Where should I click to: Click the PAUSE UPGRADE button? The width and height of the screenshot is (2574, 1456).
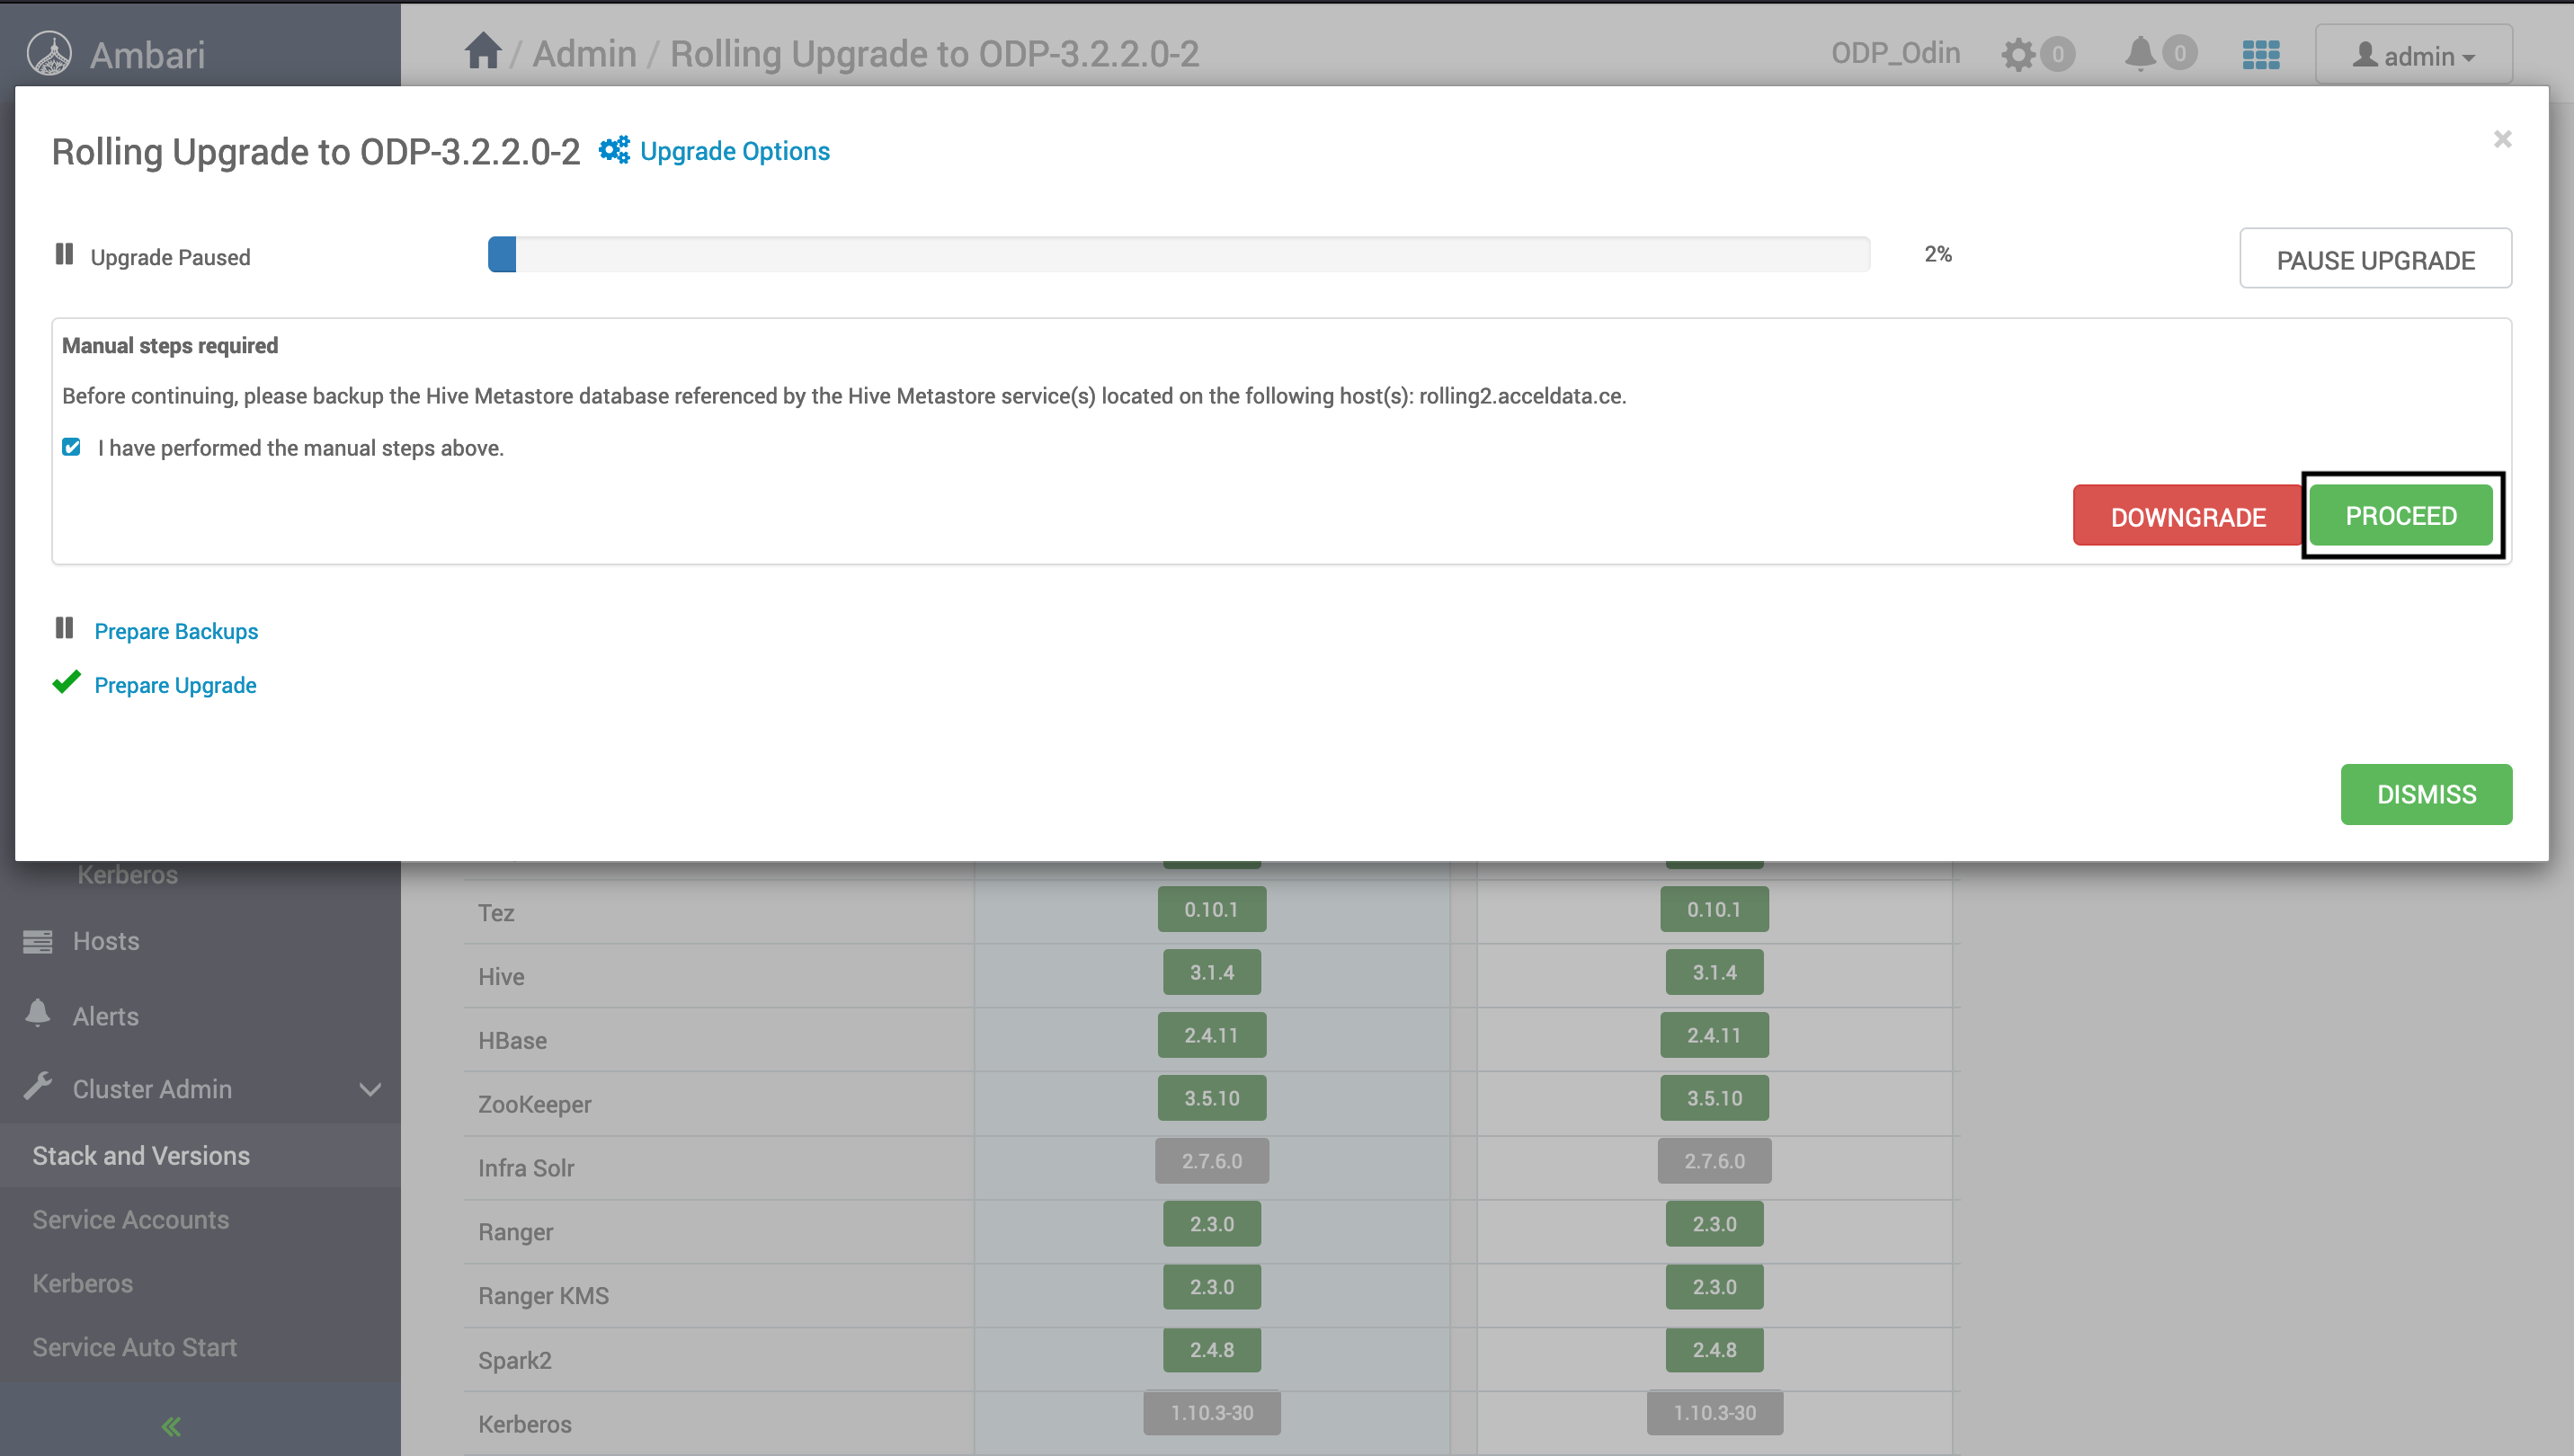(2375, 259)
